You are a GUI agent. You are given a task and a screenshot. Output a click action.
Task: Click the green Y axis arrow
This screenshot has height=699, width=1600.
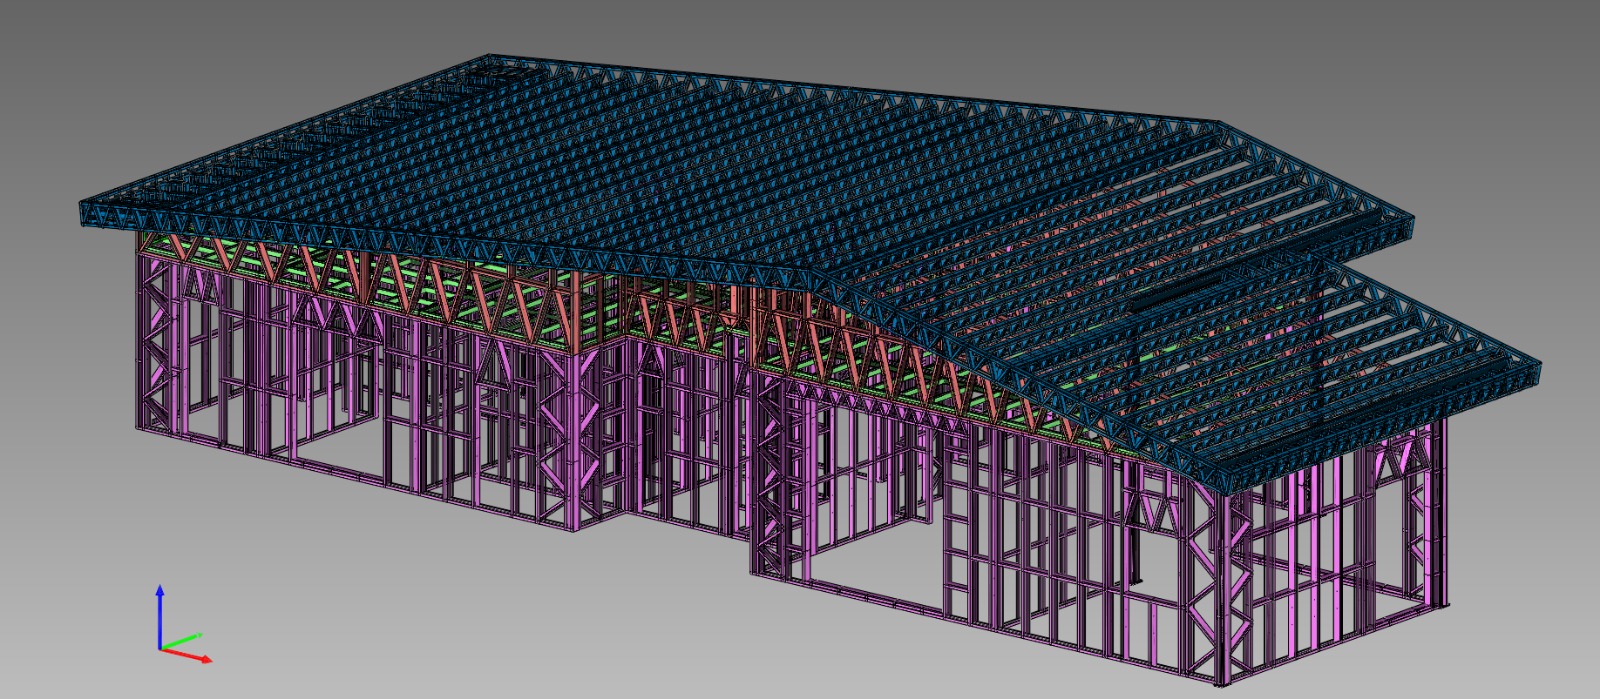click(188, 638)
